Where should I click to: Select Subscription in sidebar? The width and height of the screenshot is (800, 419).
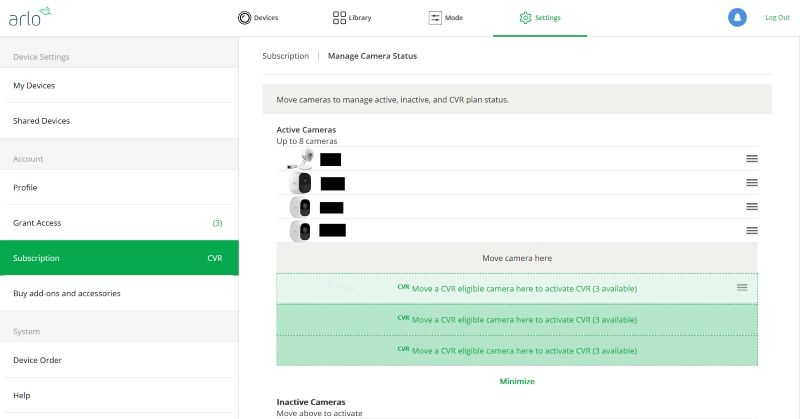click(119, 258)
